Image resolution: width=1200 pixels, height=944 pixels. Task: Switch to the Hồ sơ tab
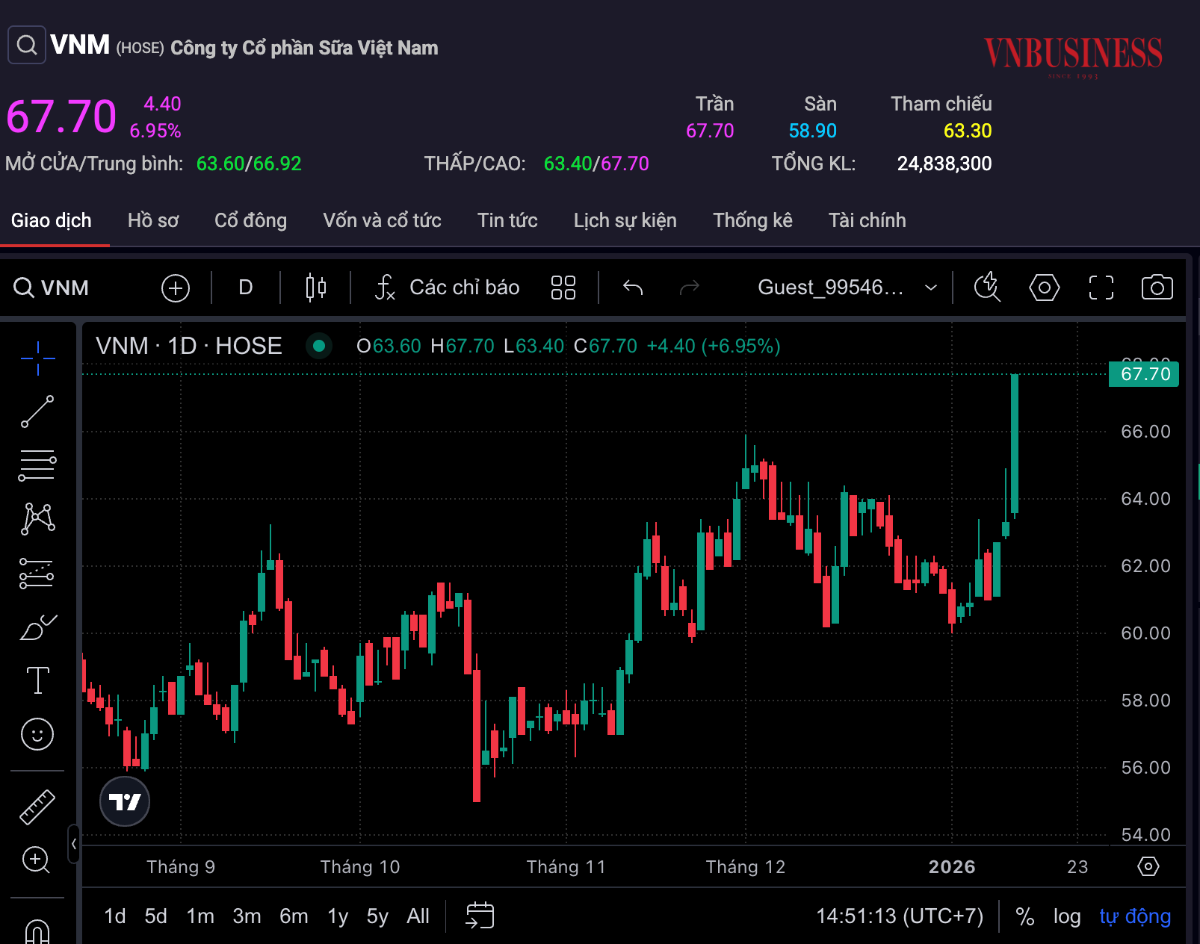[153, 220]
